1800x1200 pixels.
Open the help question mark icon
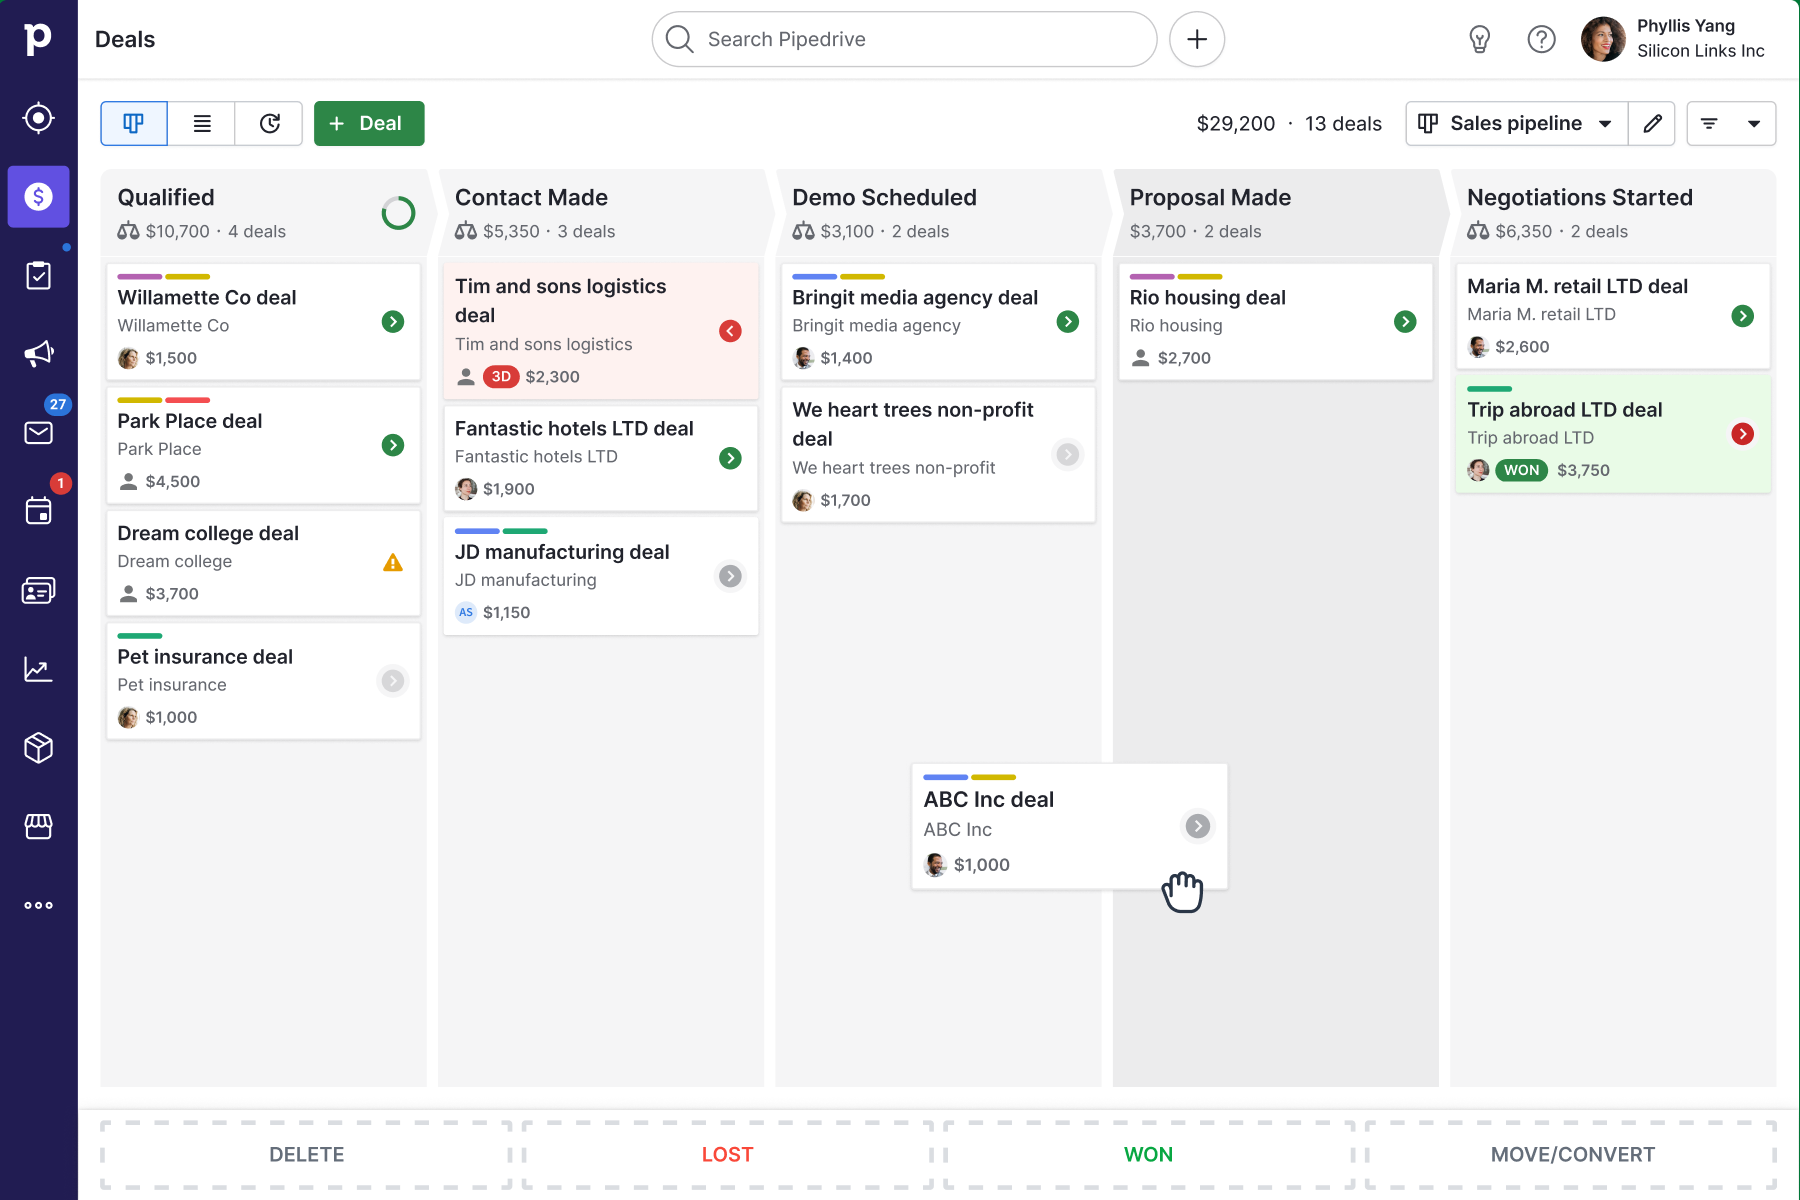tap(1541, 40)
